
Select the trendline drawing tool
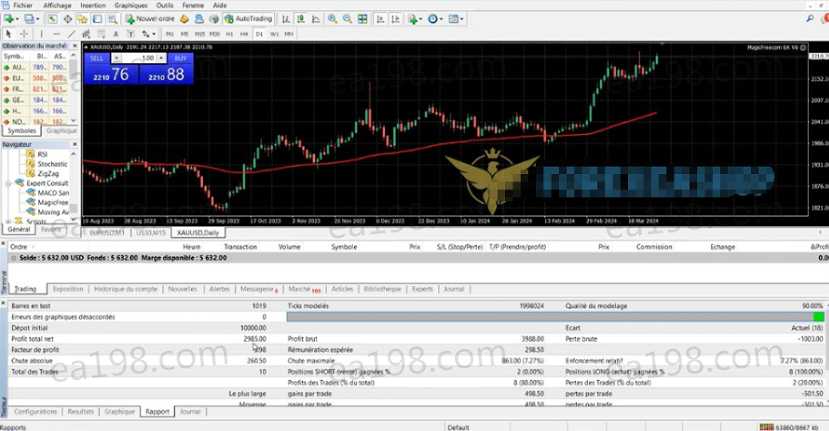(x=74, y=34)
